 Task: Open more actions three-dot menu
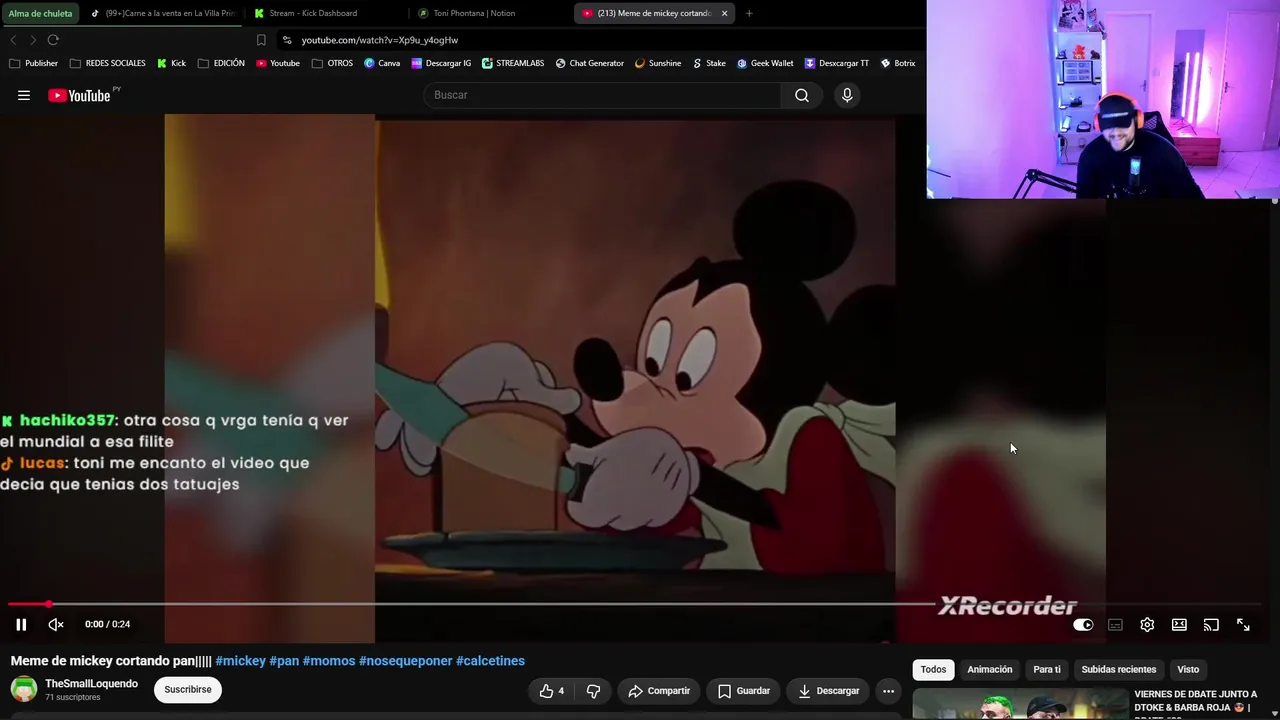click(888, 690)
